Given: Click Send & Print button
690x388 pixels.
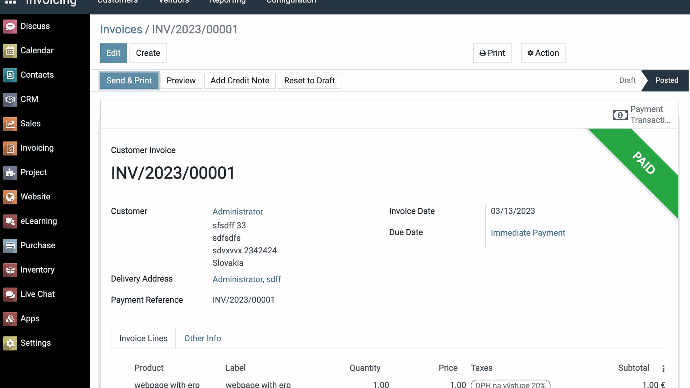Looking at the screenshot, I should click(129, 81).
